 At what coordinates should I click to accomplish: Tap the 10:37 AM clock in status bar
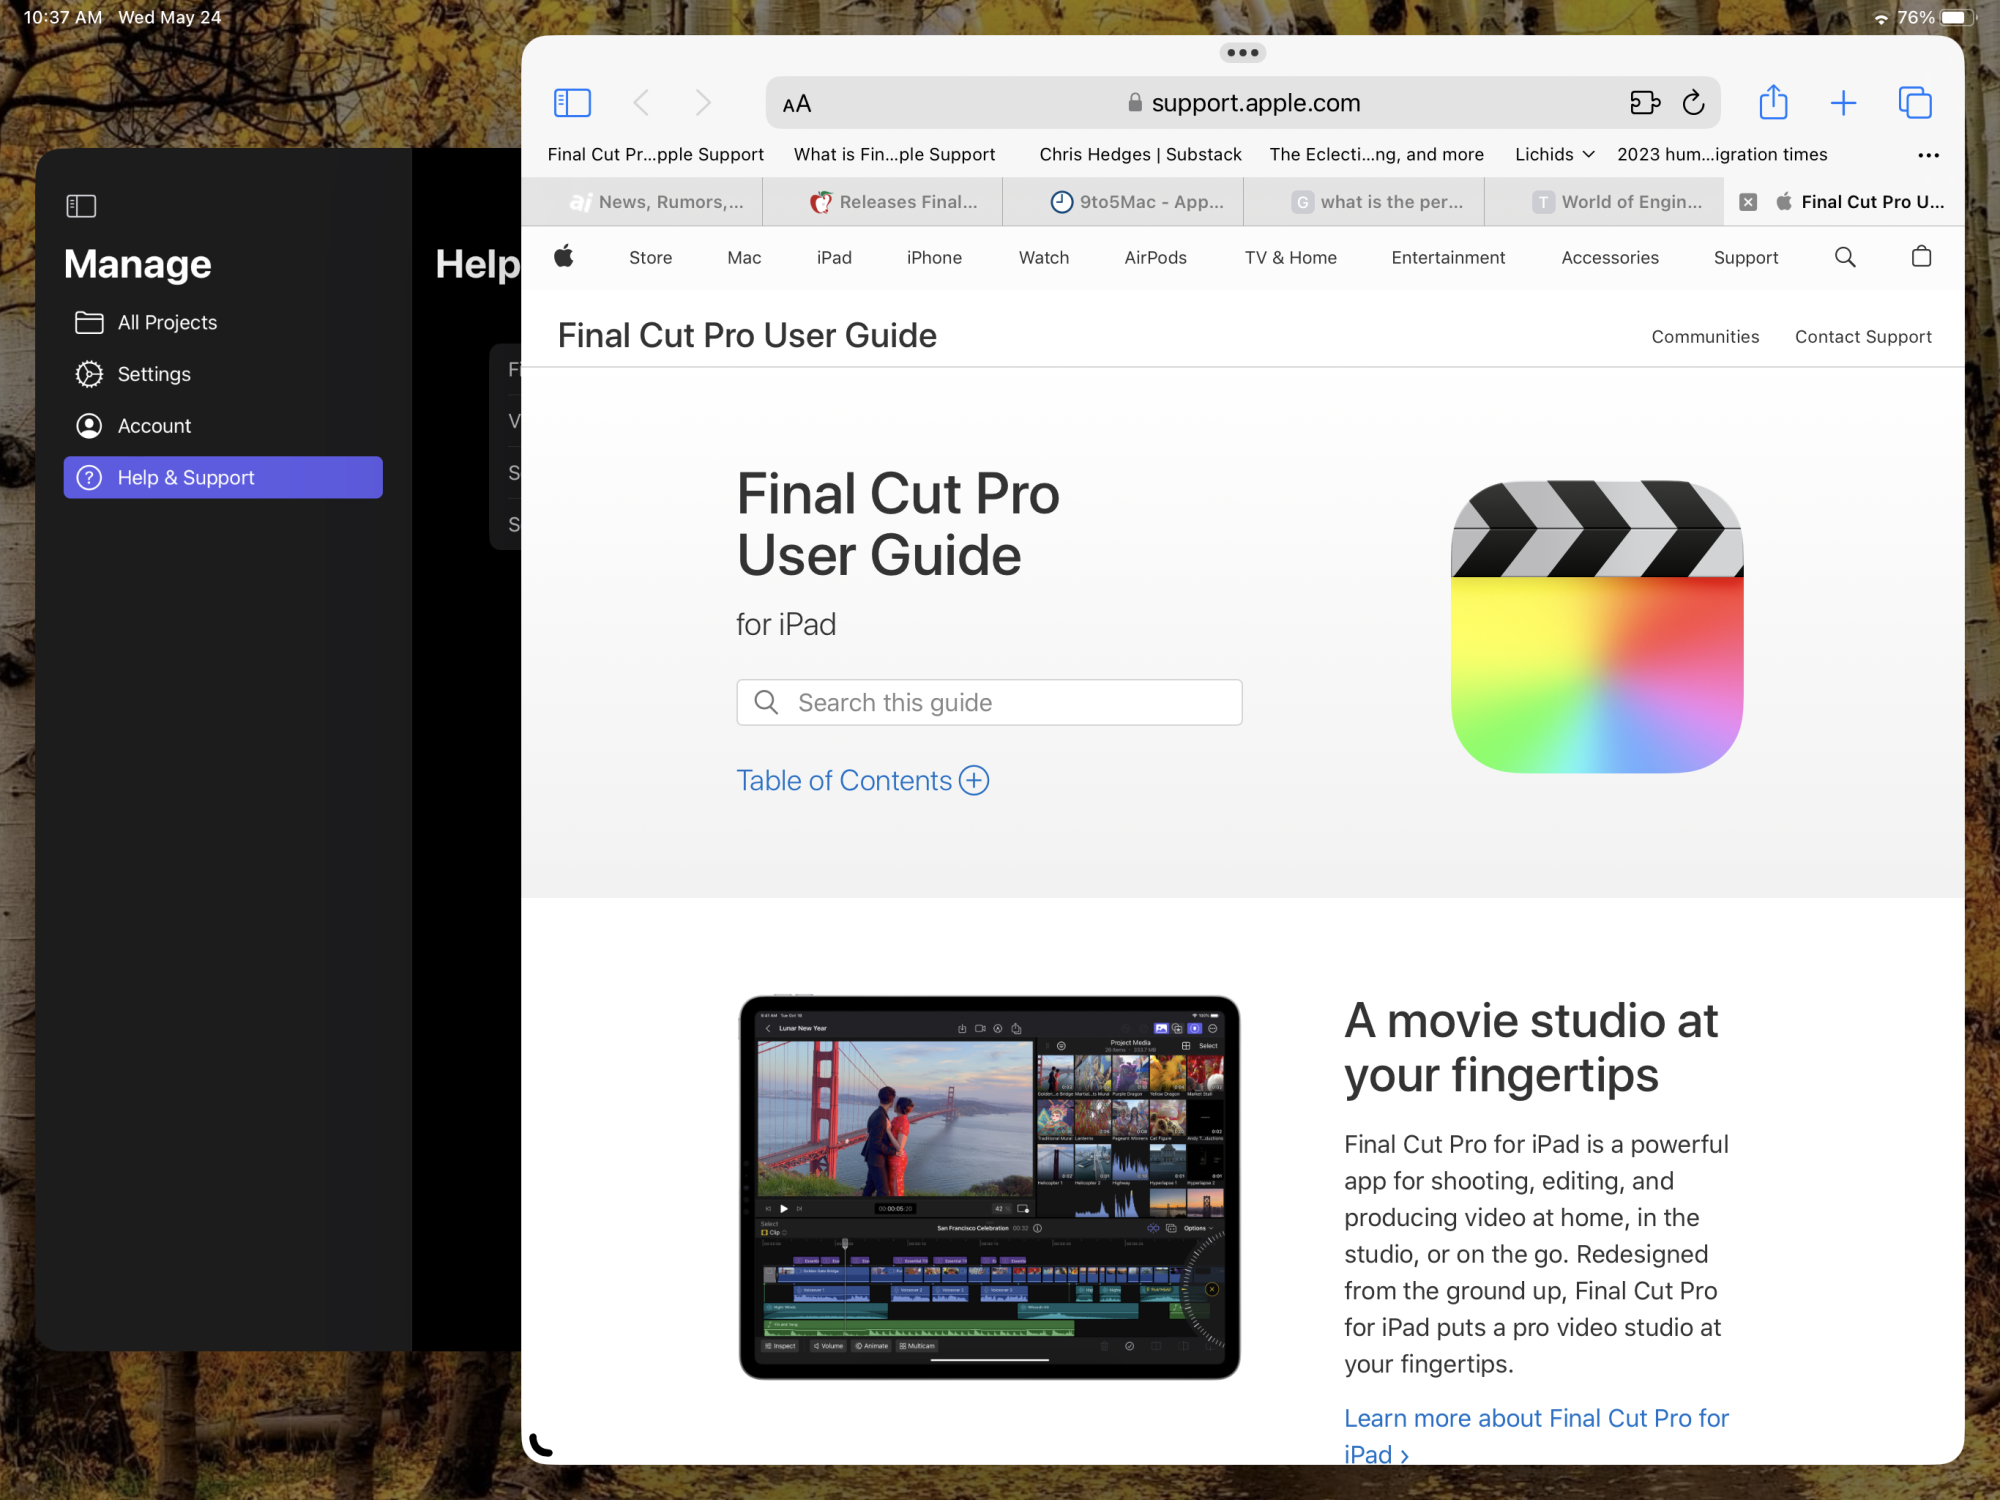coord(63,17)
